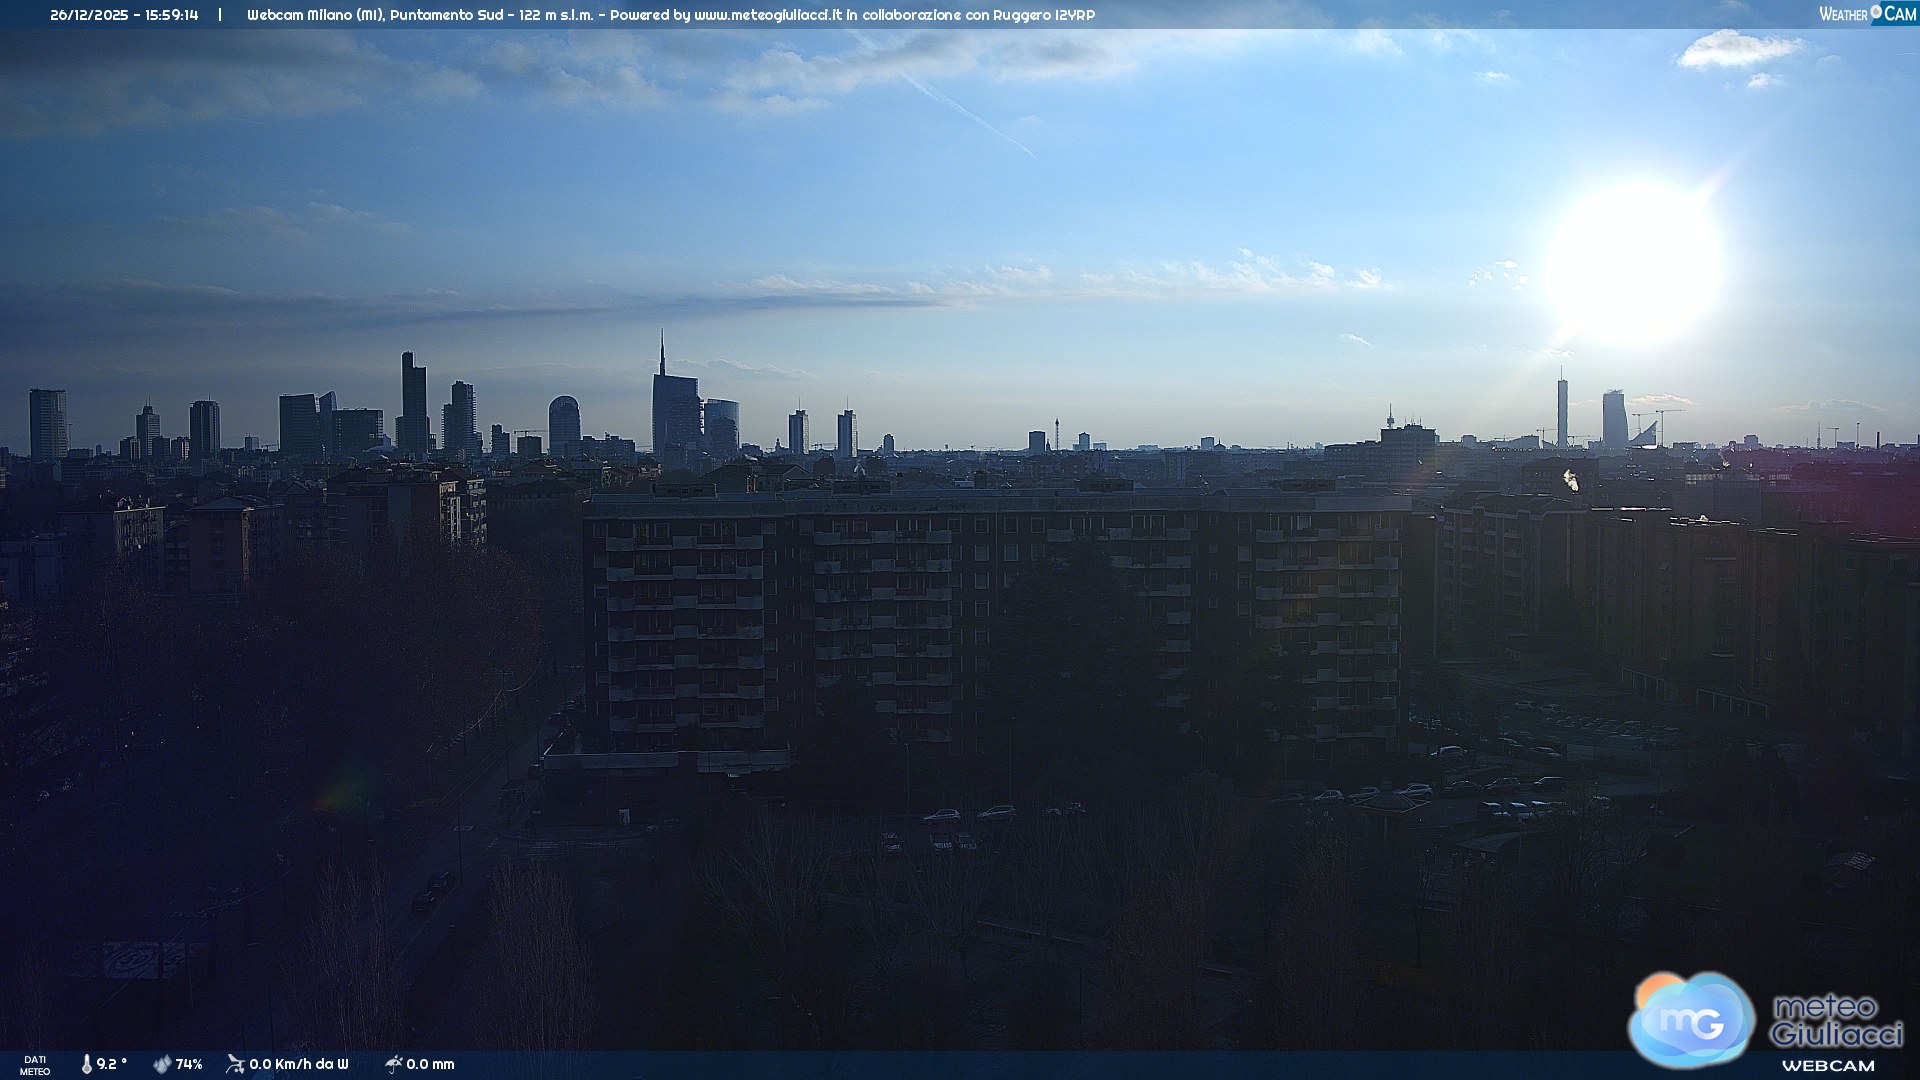Open the www.meteogiuliacci.it link text
Image resolution: width=1920 pixels, height=1080 pixels.
click(768, 15)
